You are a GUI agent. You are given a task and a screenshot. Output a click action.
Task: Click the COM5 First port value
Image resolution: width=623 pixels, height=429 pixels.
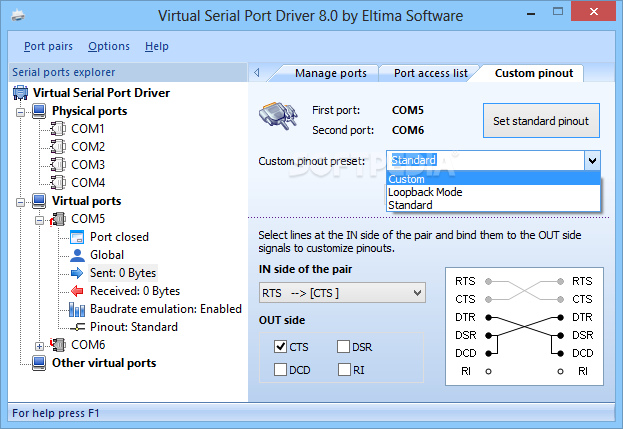(408, 110)
